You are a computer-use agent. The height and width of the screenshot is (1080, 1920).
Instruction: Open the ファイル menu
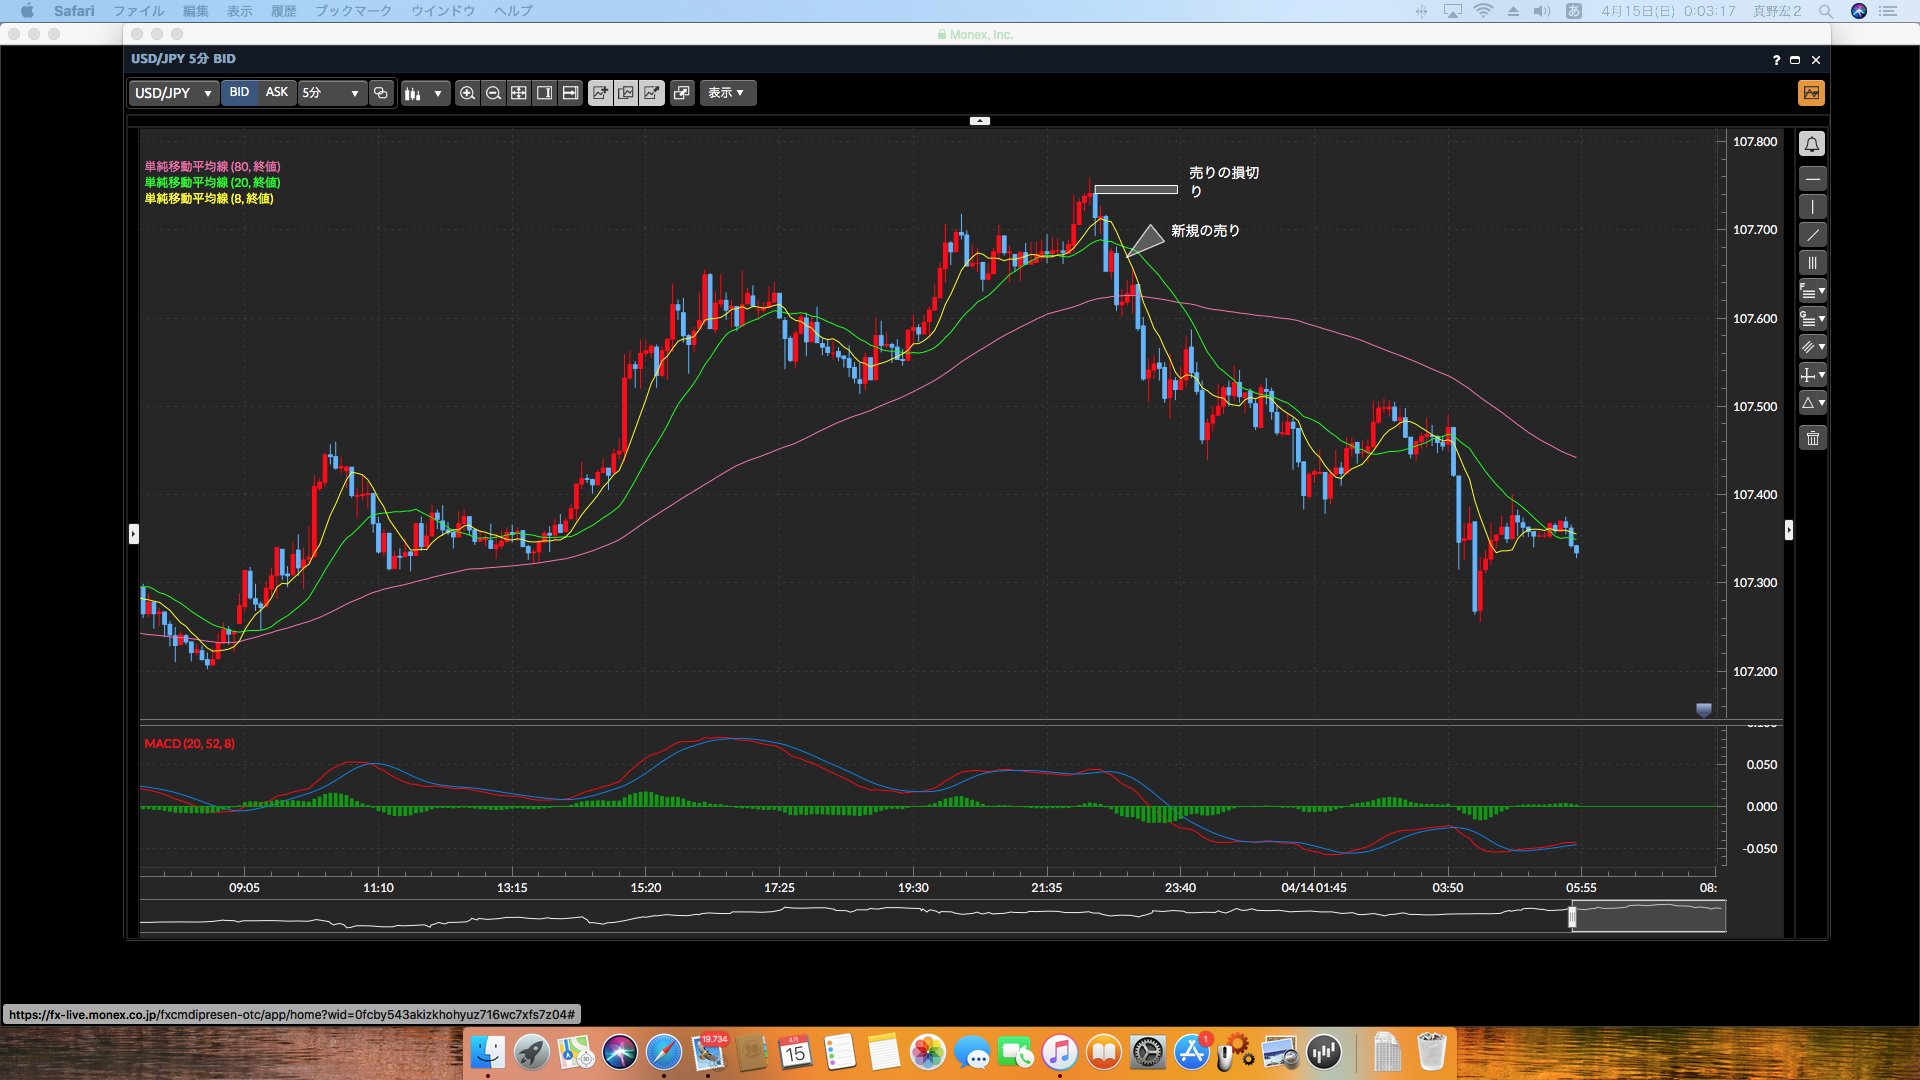click(138, 11)
